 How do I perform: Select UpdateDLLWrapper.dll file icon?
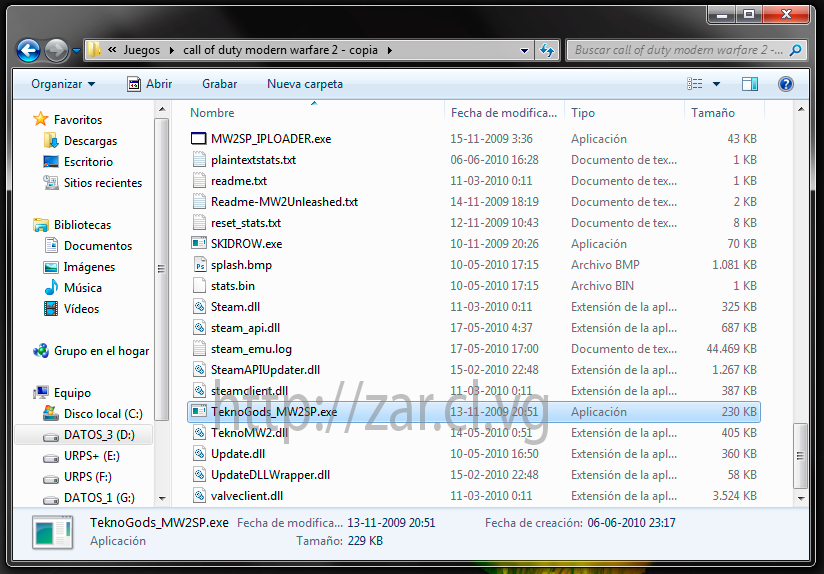[x=199, y=475]
